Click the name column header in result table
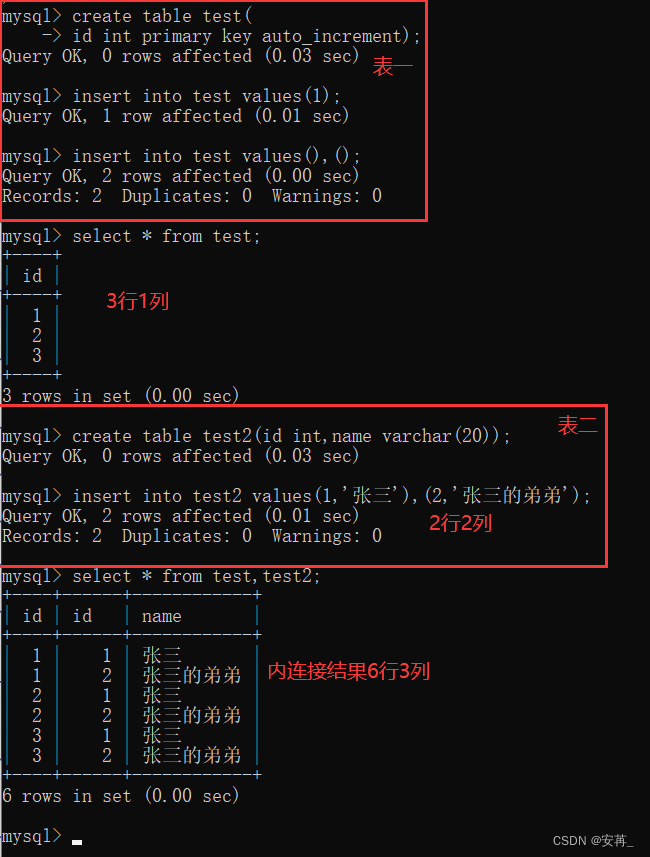Viewport: 650px width, 857px height. point(161,616)
